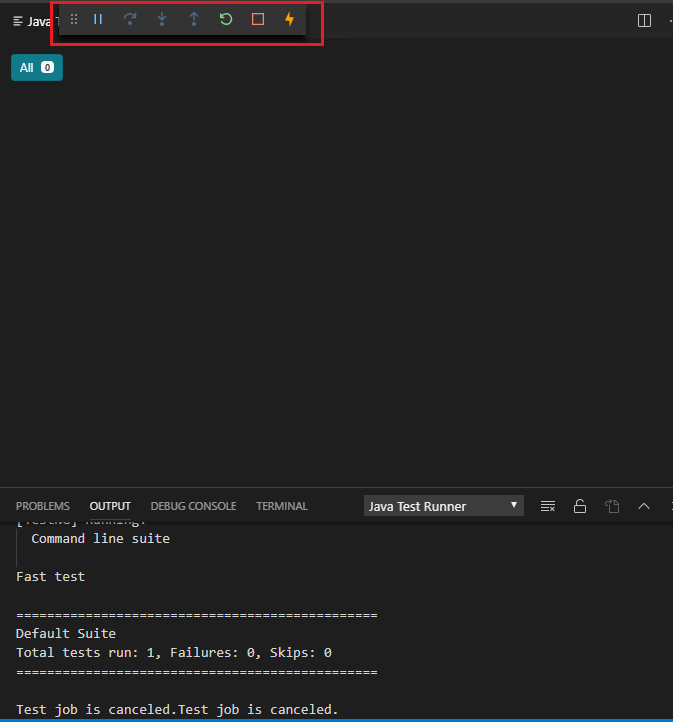The image size is (673, 722).
Task: Click the Step Over debug icon
Action: 130,19
